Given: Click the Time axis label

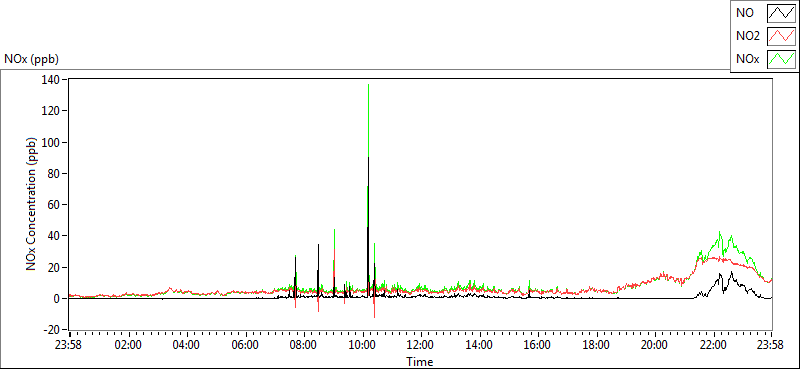Looking at the screenshot, I should [420, 362].
